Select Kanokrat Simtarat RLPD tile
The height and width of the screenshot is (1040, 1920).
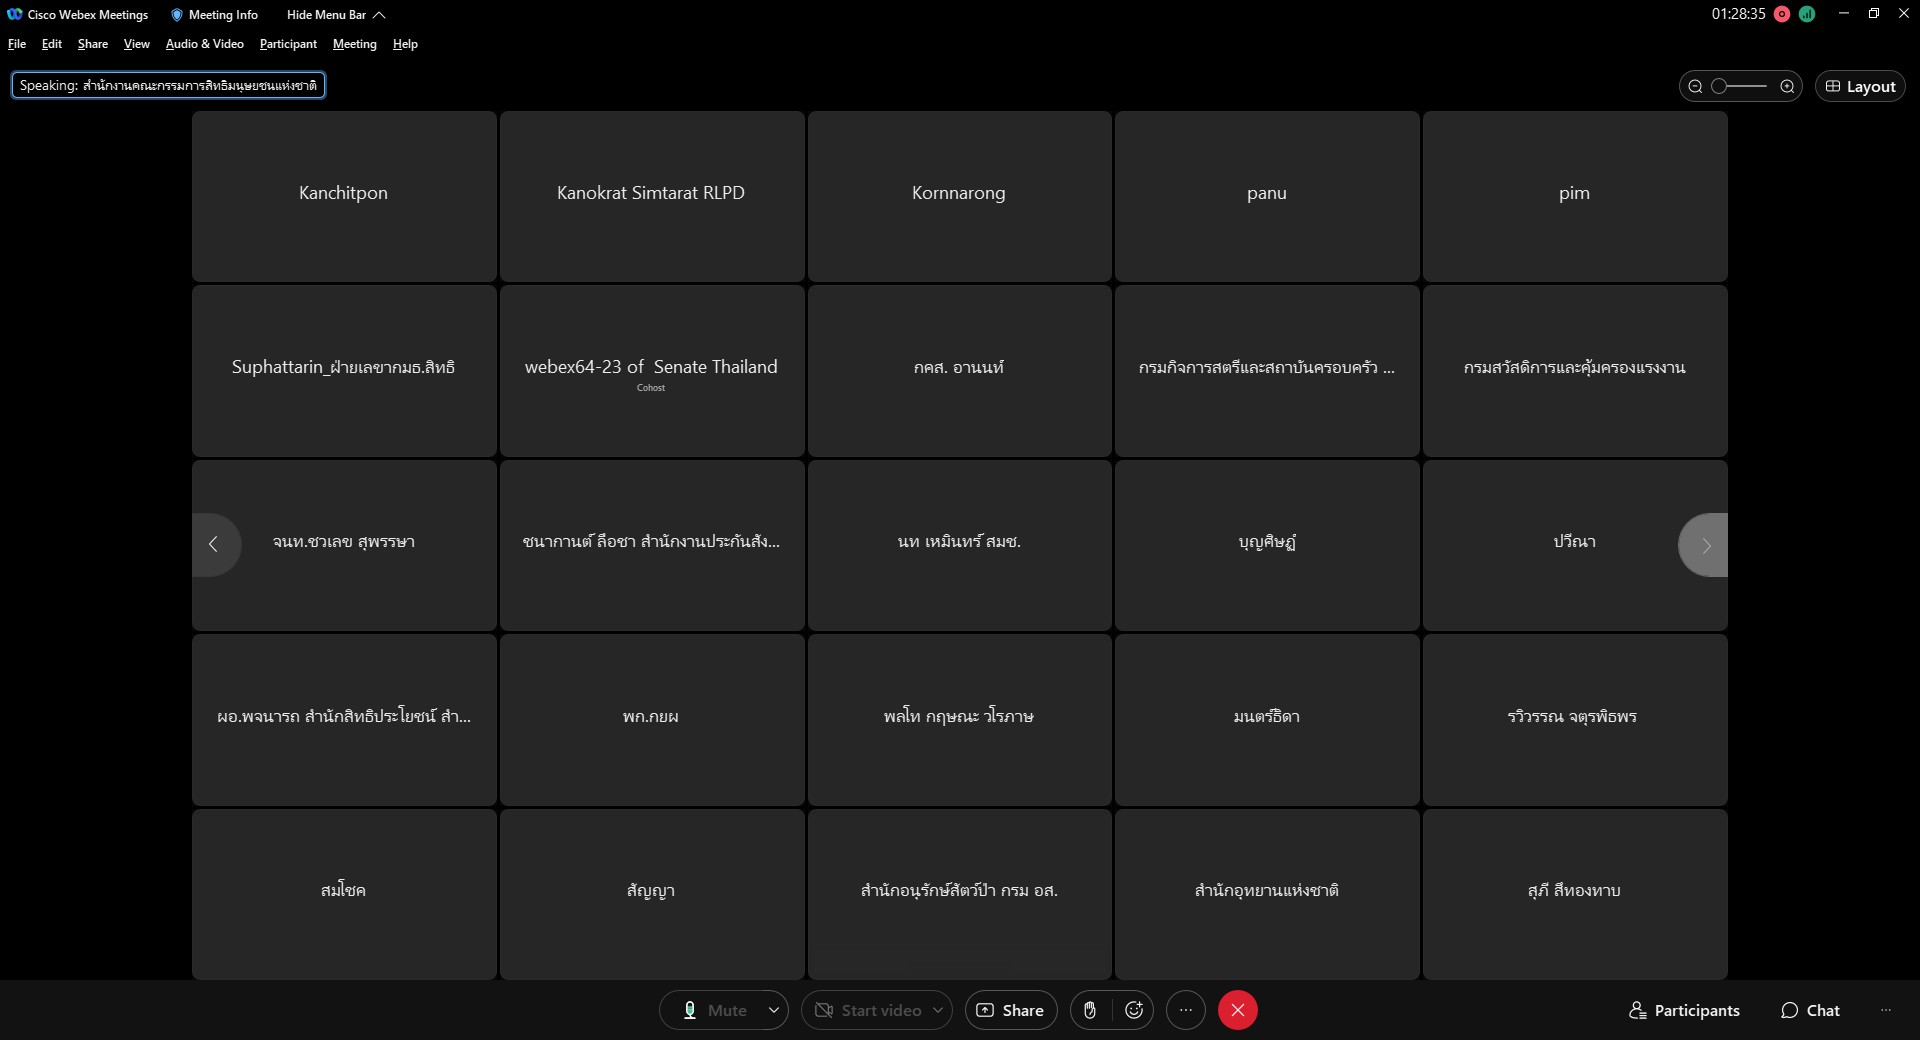tap(652, 196)
